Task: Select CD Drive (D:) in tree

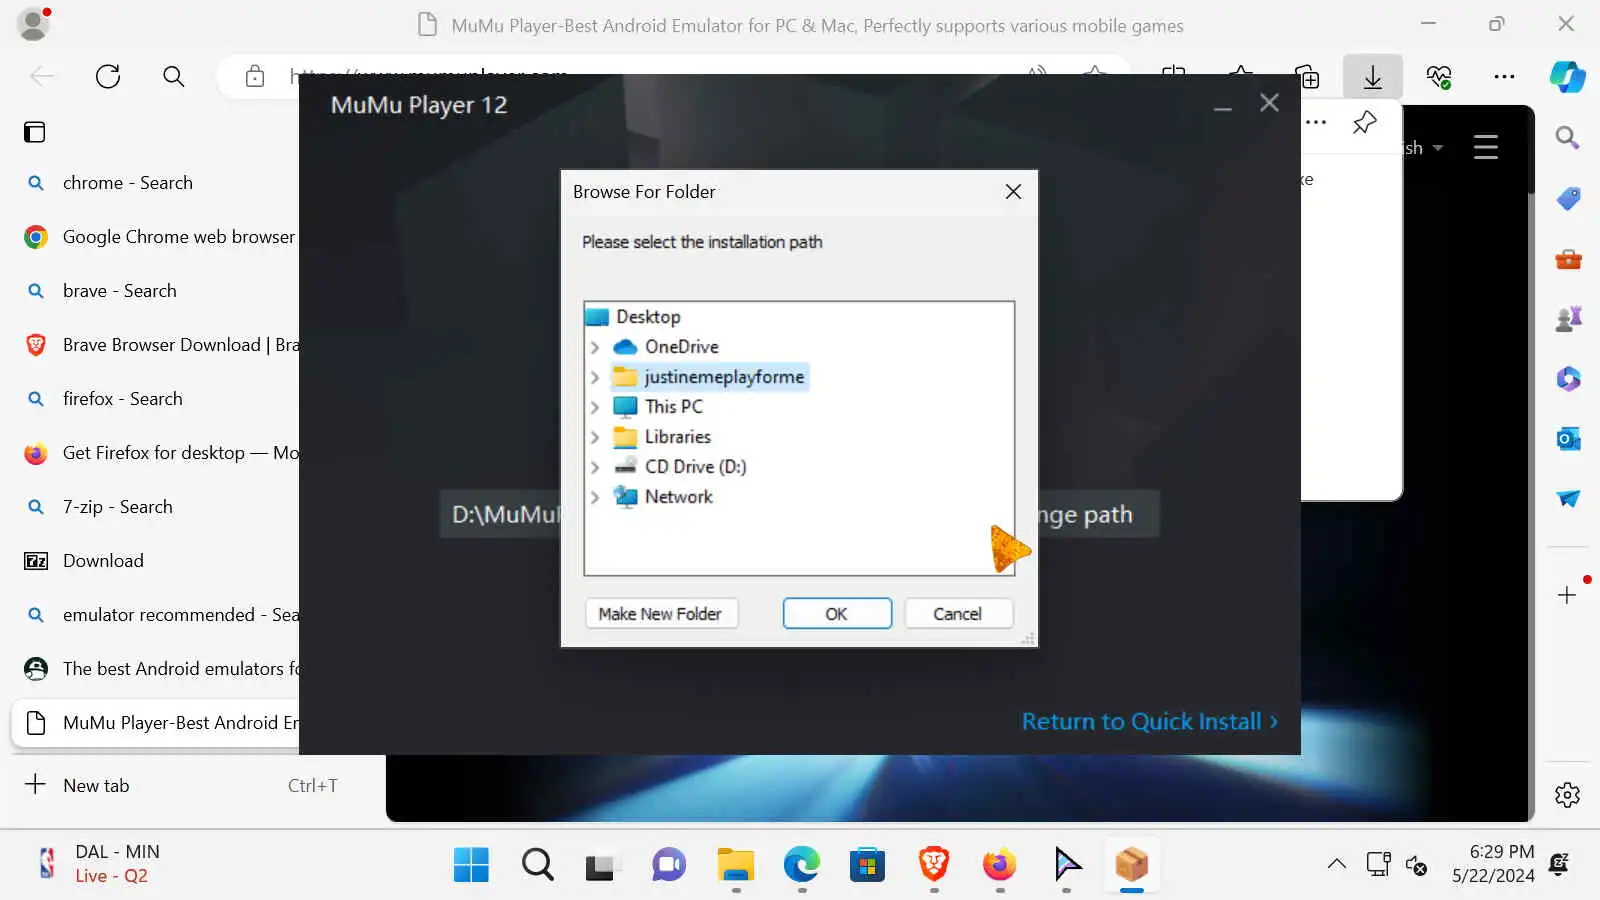Action: click(695, 467)
